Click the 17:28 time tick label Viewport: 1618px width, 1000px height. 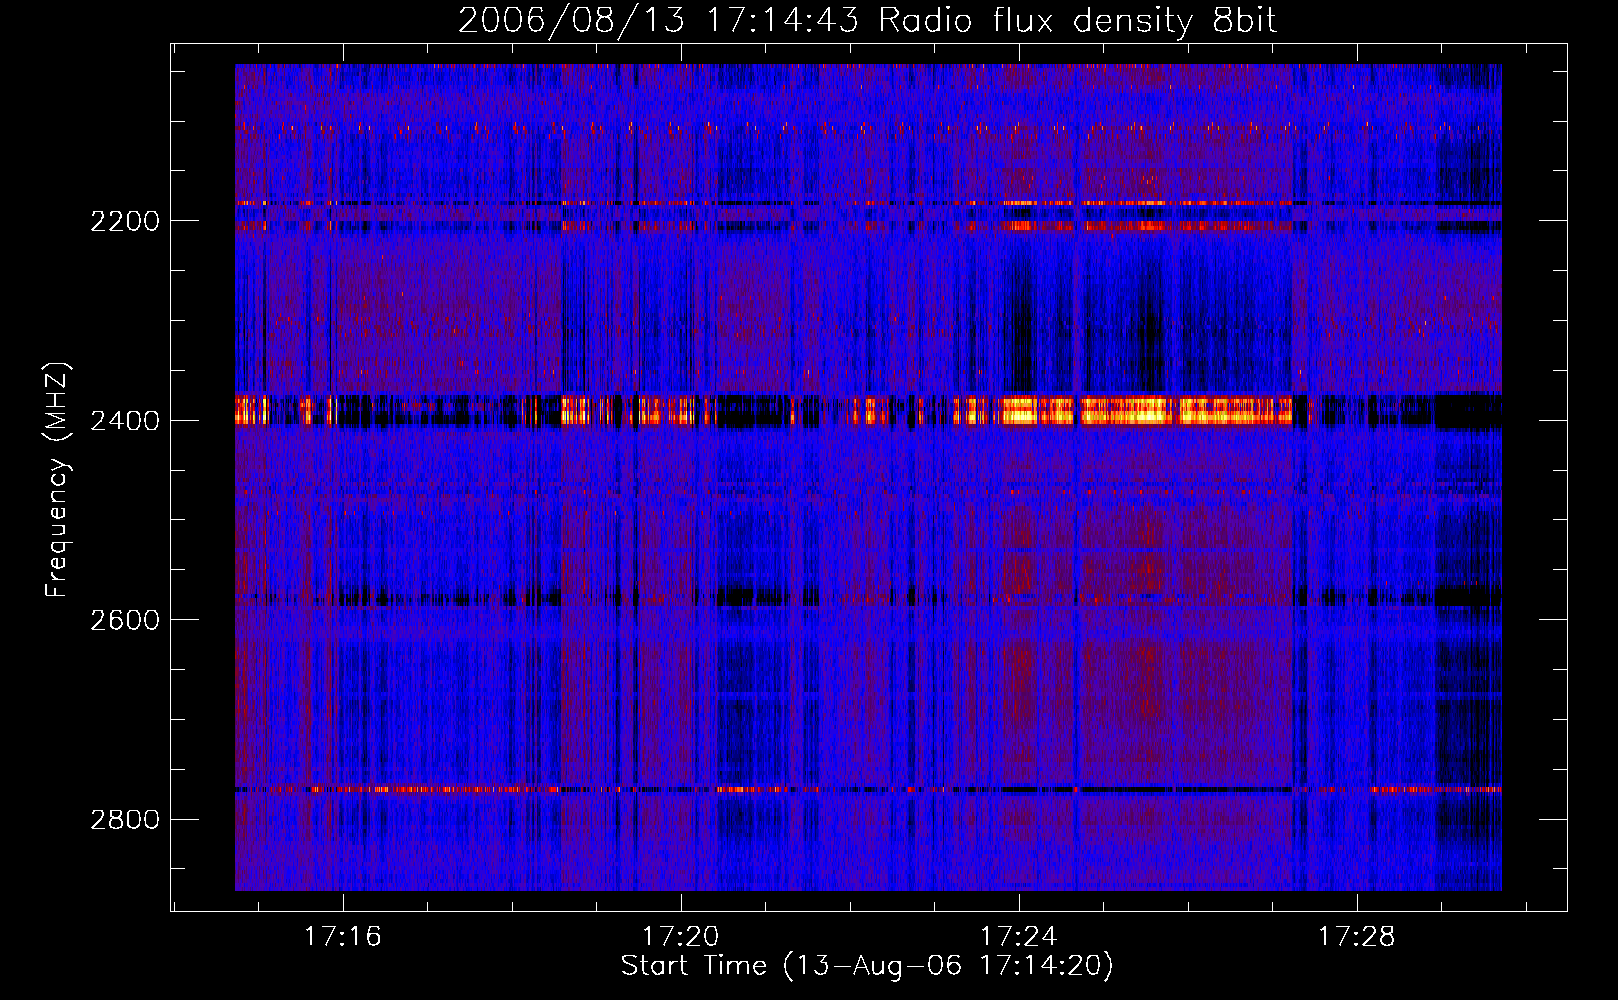pos(1357,937)
